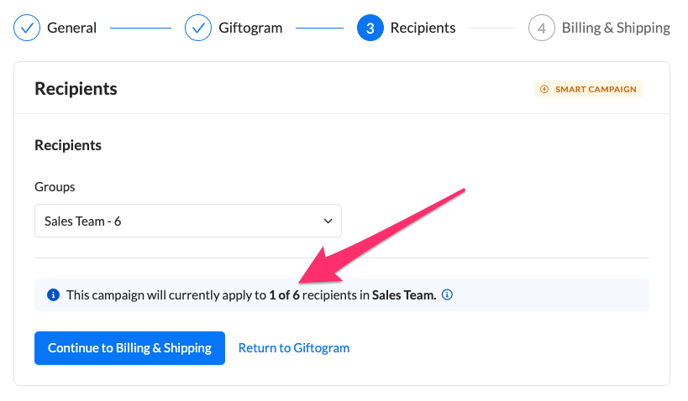Click the step 3 number circle
688x401 pixels.
tap(370, 28)
